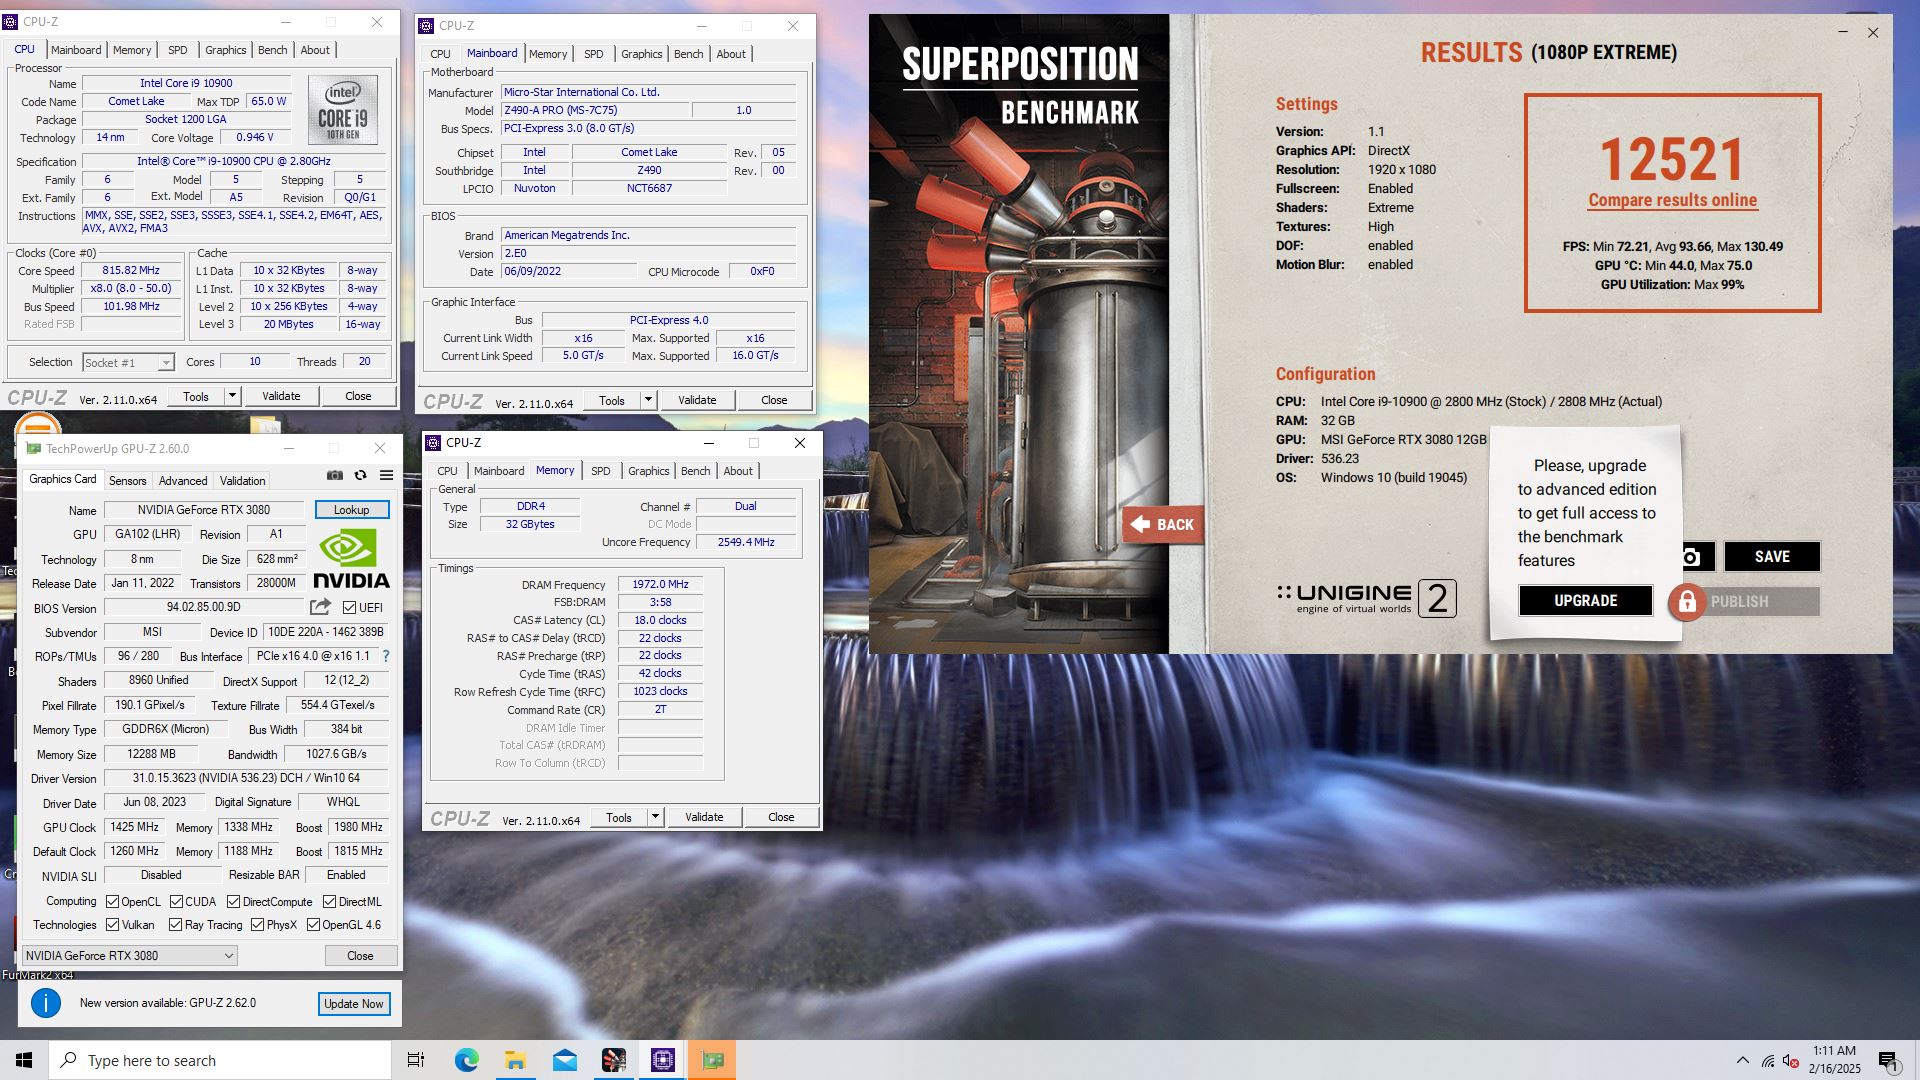Expand Tools arrow in CPU-Z Mainboard window
The height and width of the screenshot is (1080, 1920).
coord(648,400)
